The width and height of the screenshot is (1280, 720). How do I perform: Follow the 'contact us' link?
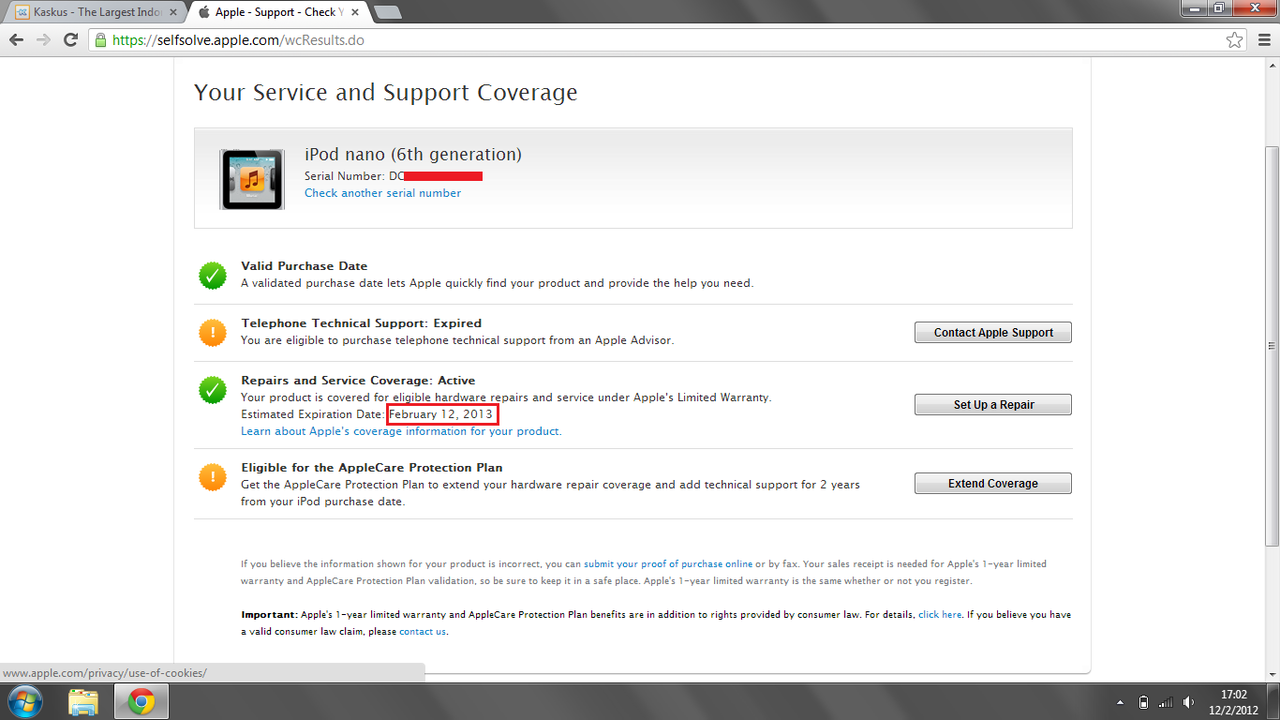pos(422,632)
